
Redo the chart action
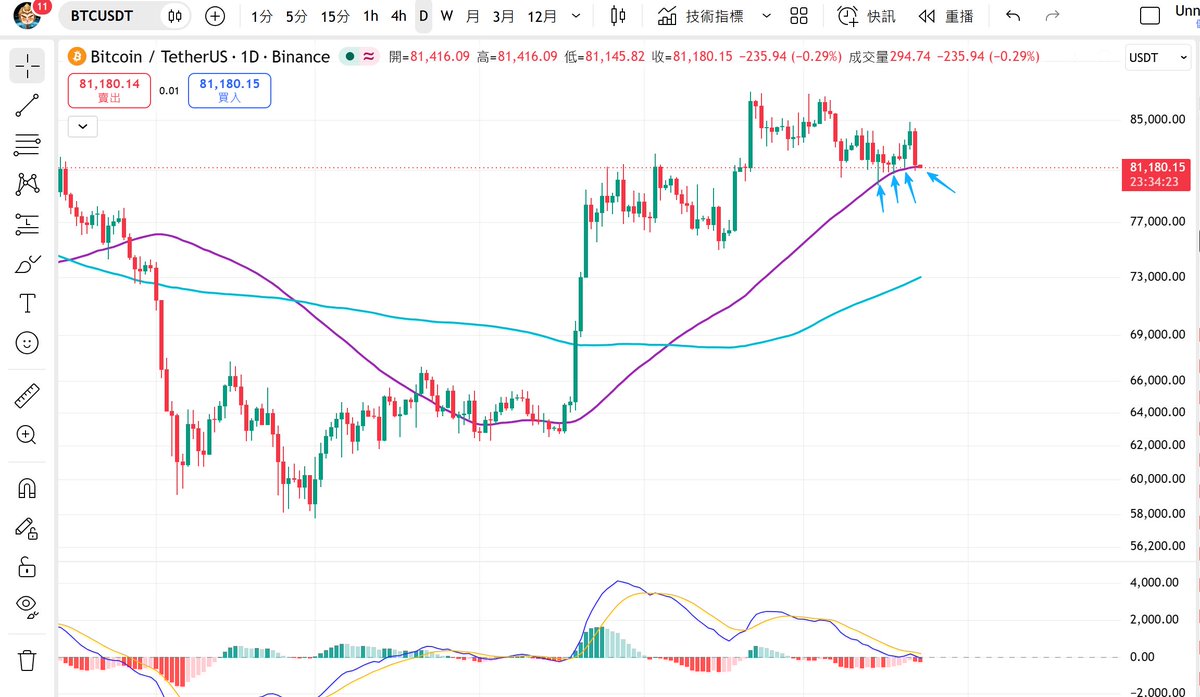1051,16
